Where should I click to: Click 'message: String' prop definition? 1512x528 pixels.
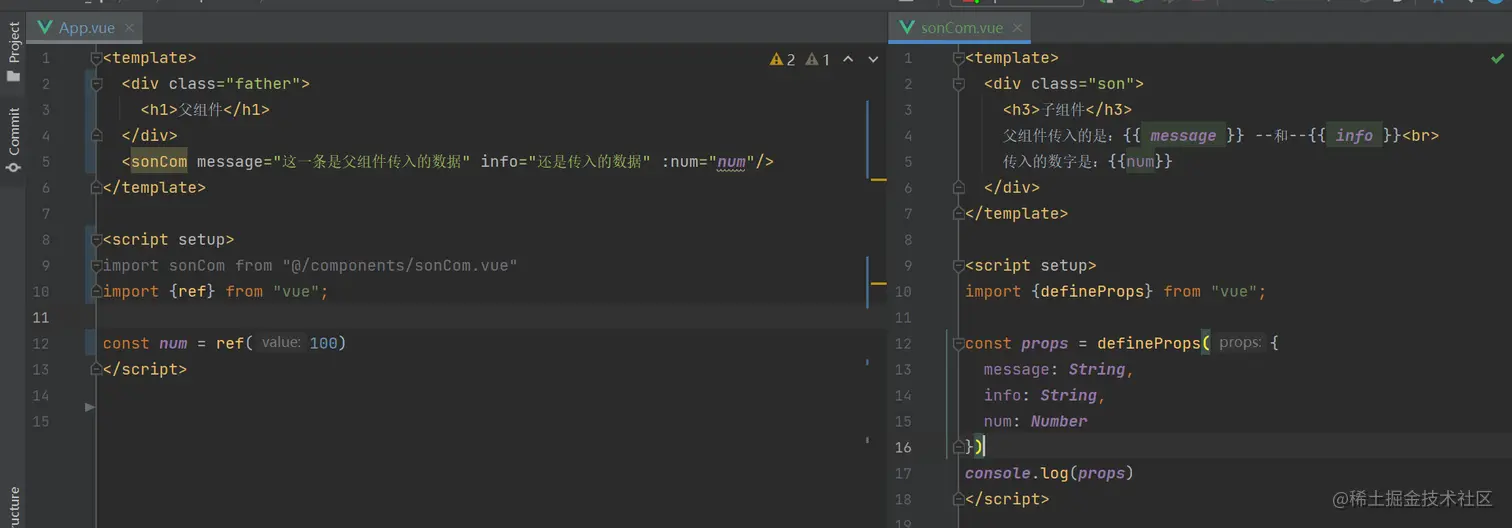coord(1059,370)
